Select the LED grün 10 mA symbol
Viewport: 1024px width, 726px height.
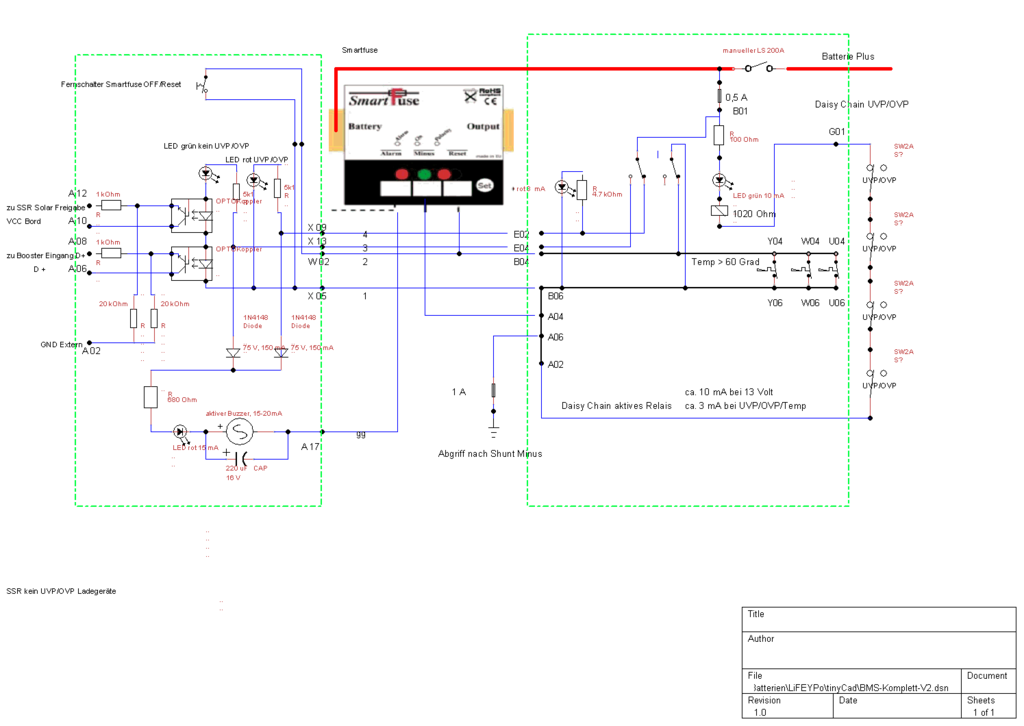719,180
